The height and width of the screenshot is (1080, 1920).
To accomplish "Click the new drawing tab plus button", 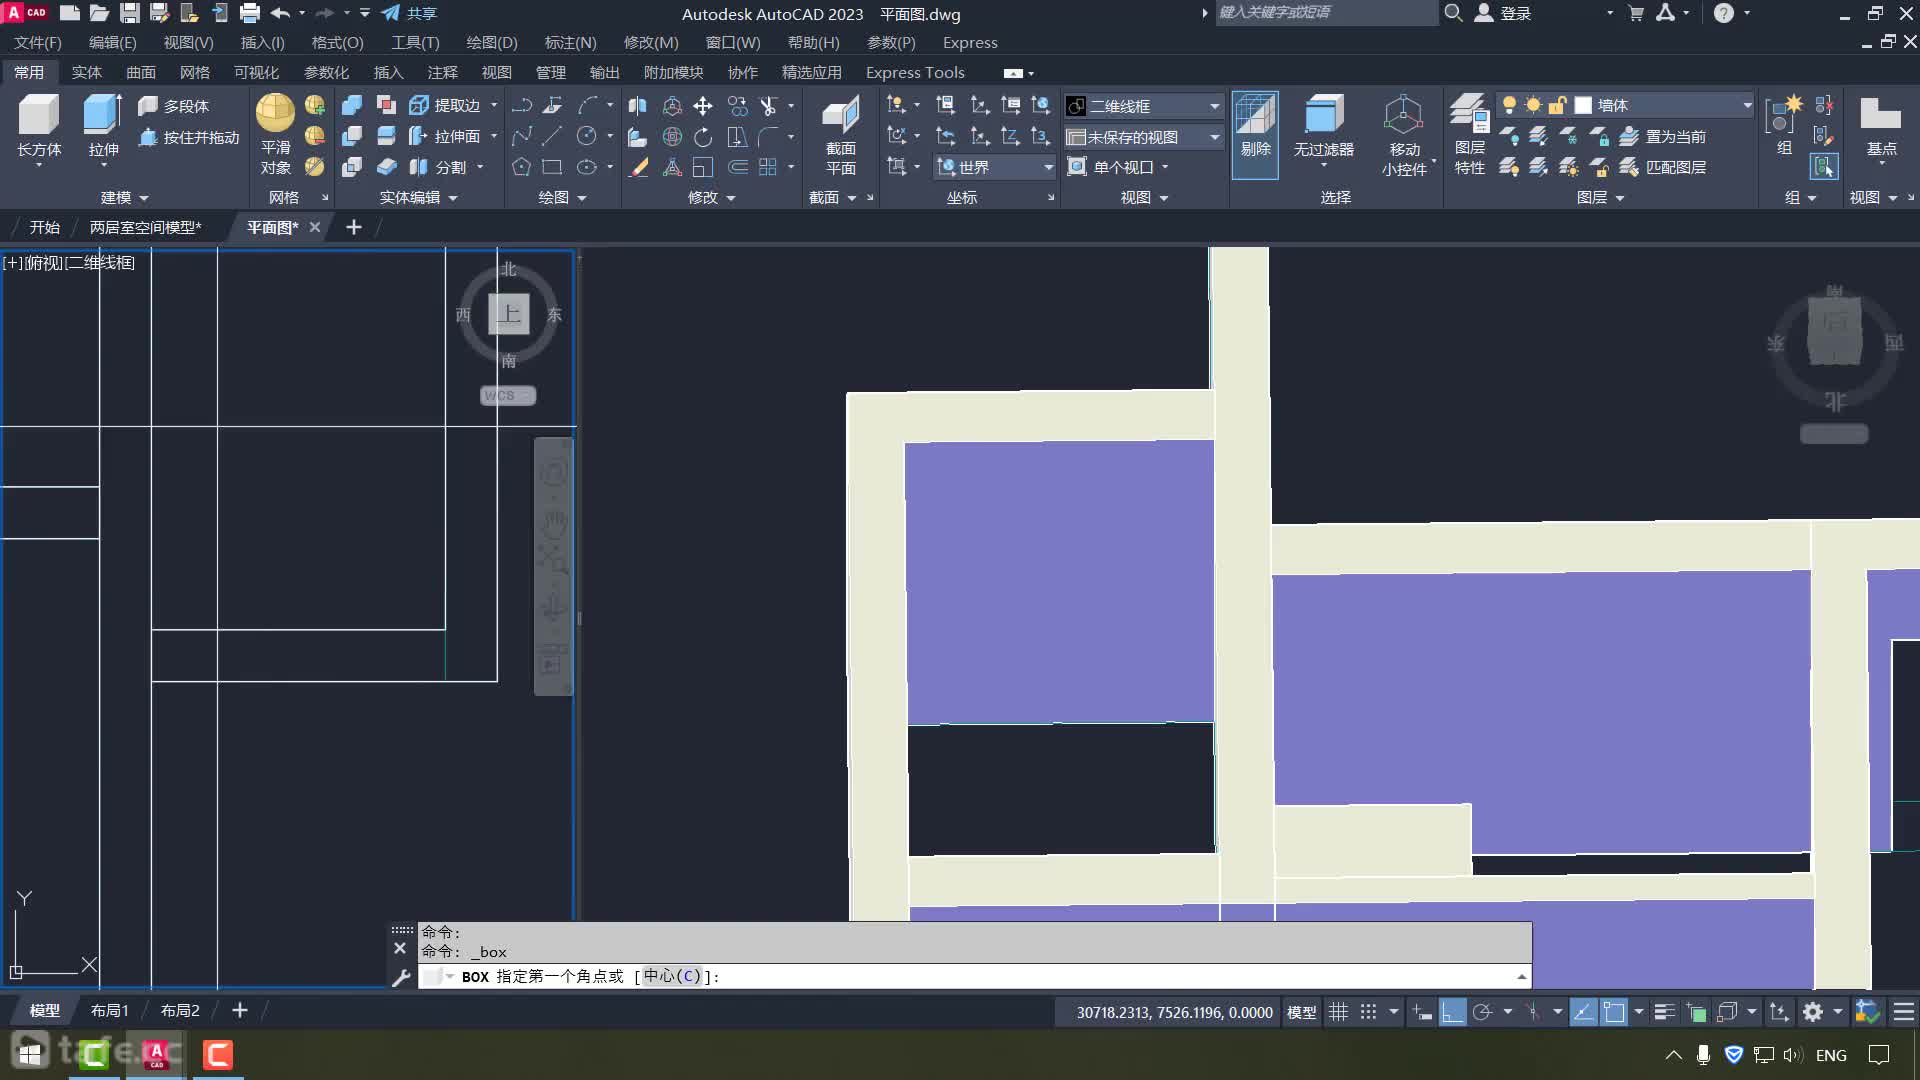I will 353,227.
